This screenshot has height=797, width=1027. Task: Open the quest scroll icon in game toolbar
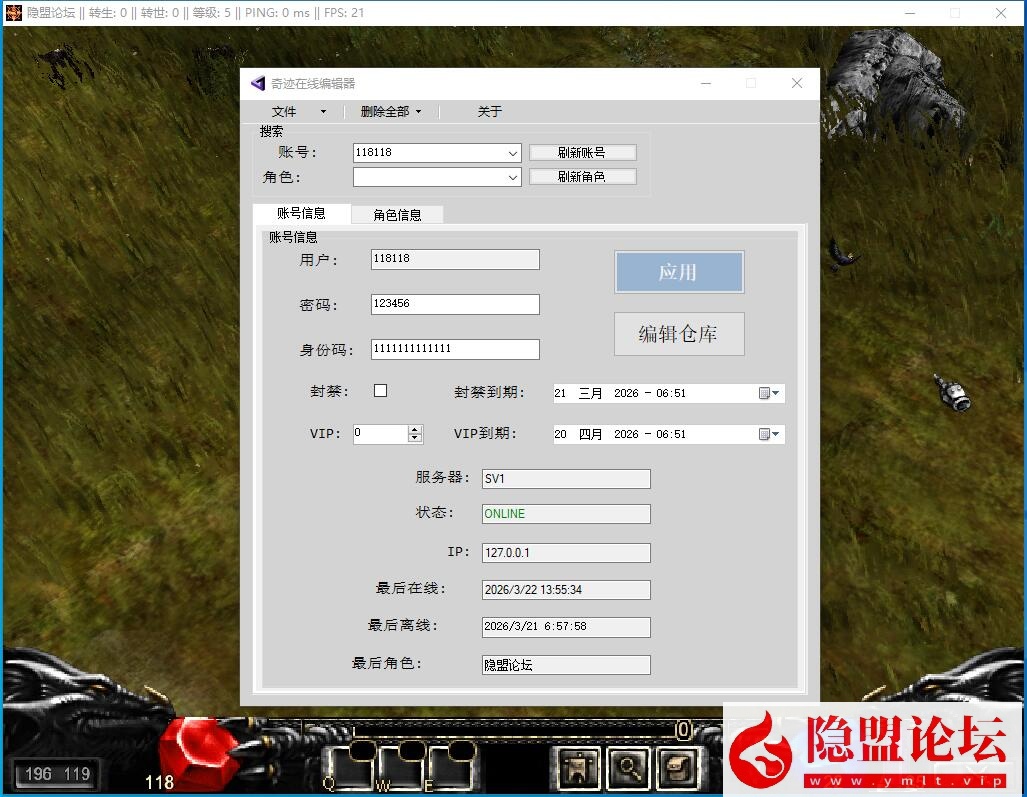pos(677,768)
